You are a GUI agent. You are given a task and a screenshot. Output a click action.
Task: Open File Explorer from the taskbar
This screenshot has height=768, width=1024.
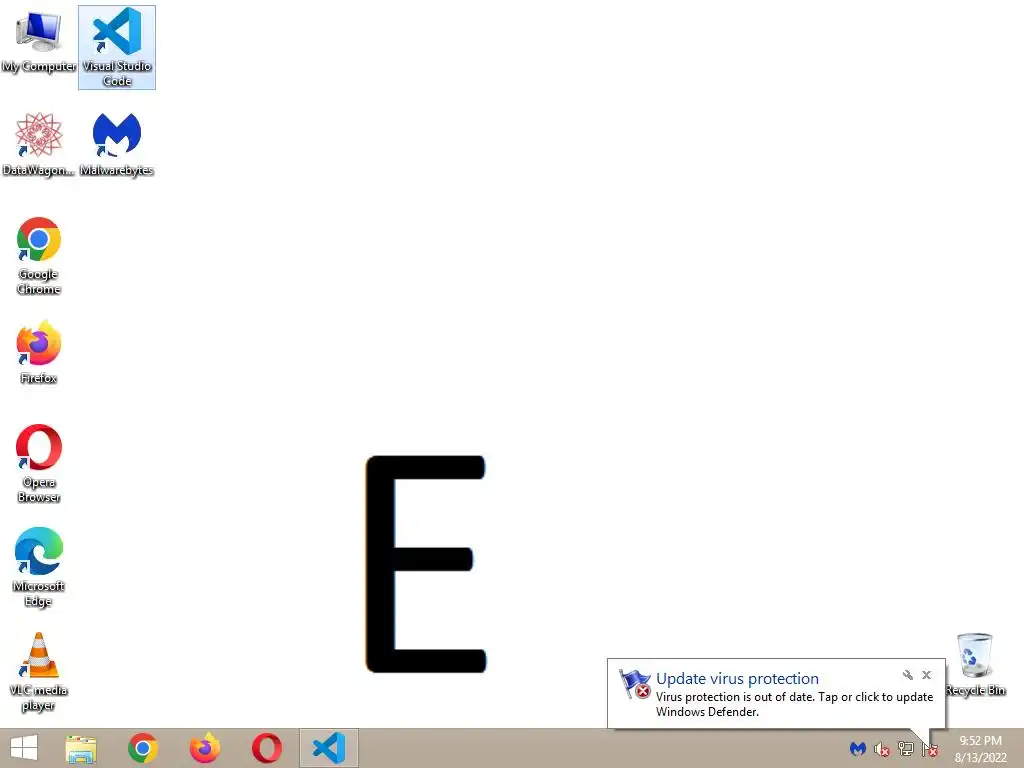(x=81, y=748)
